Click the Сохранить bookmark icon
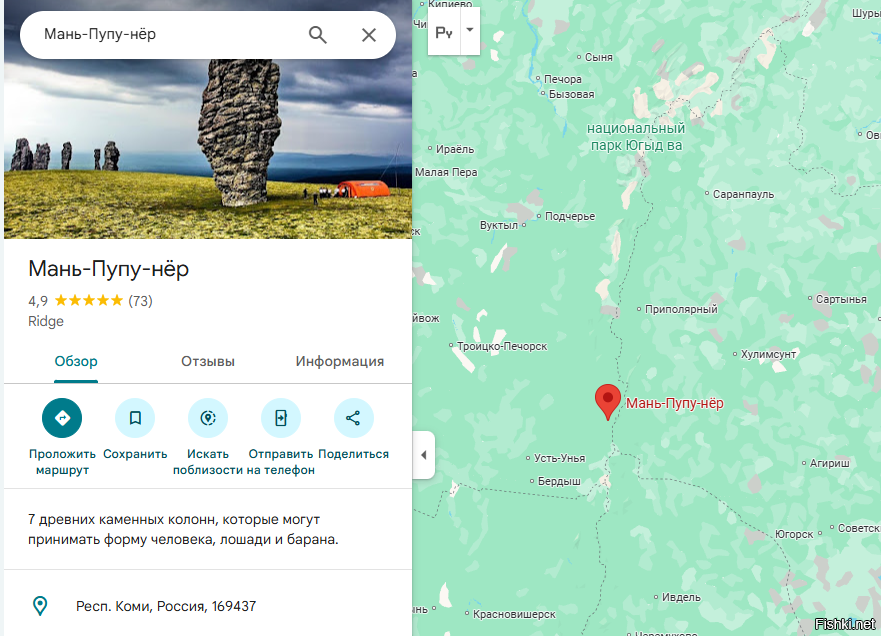The image size is (881, 636). click(x=135, y=418)
